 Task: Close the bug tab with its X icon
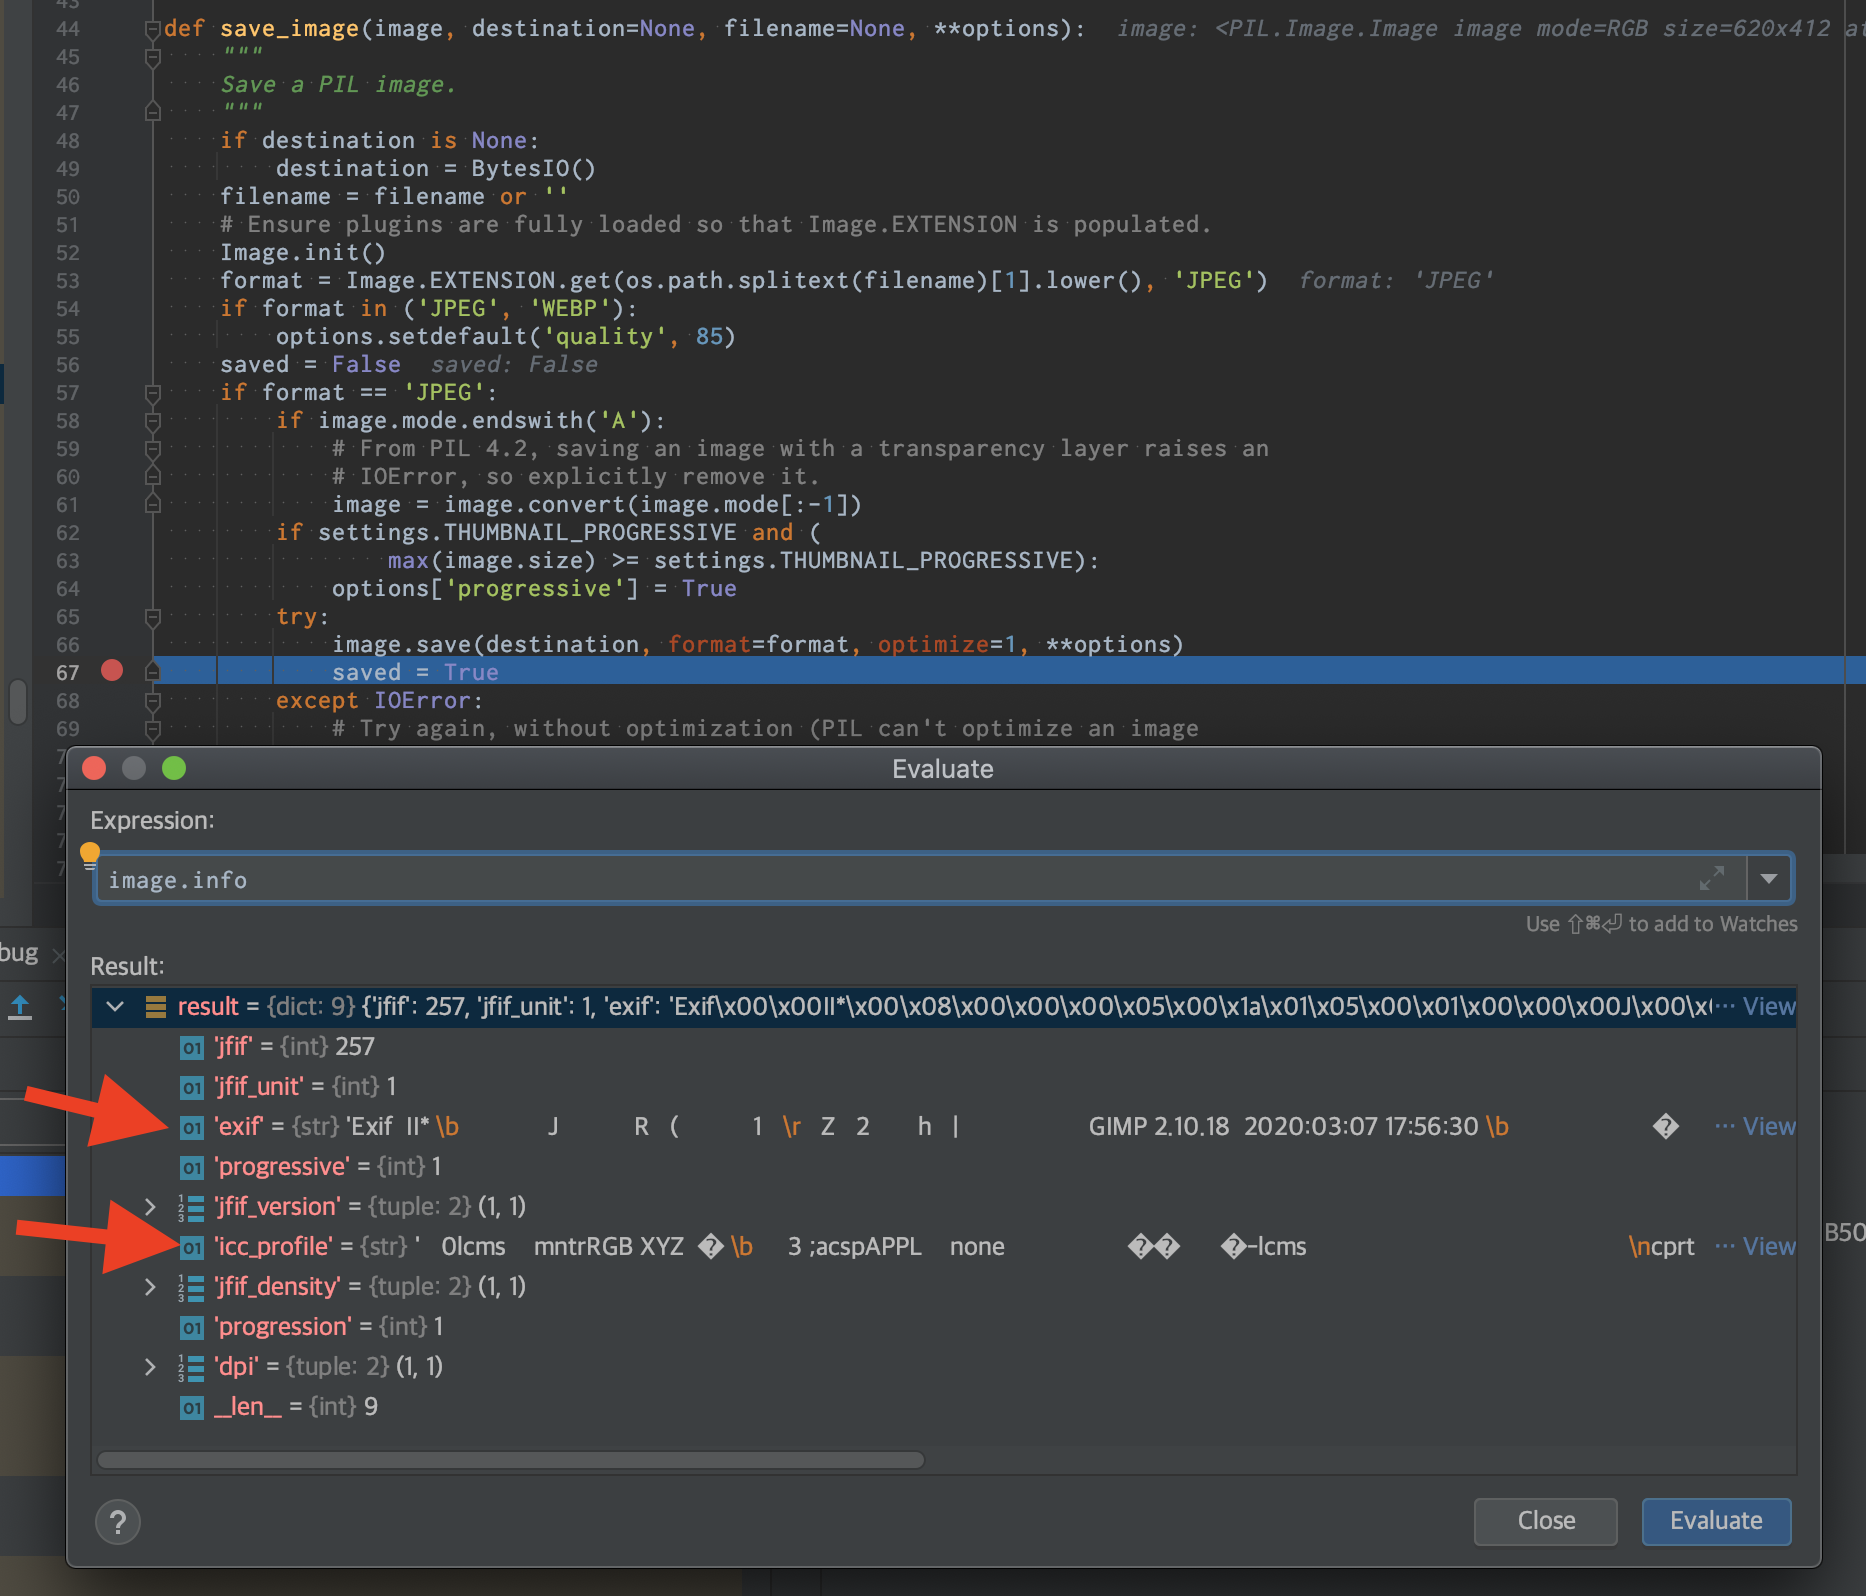point(59,956)
